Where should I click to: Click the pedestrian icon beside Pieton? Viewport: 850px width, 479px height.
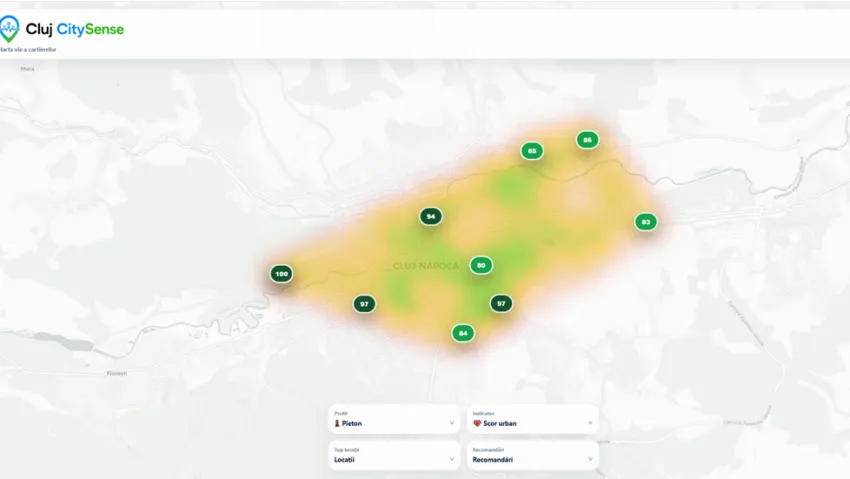coord(337,423)
